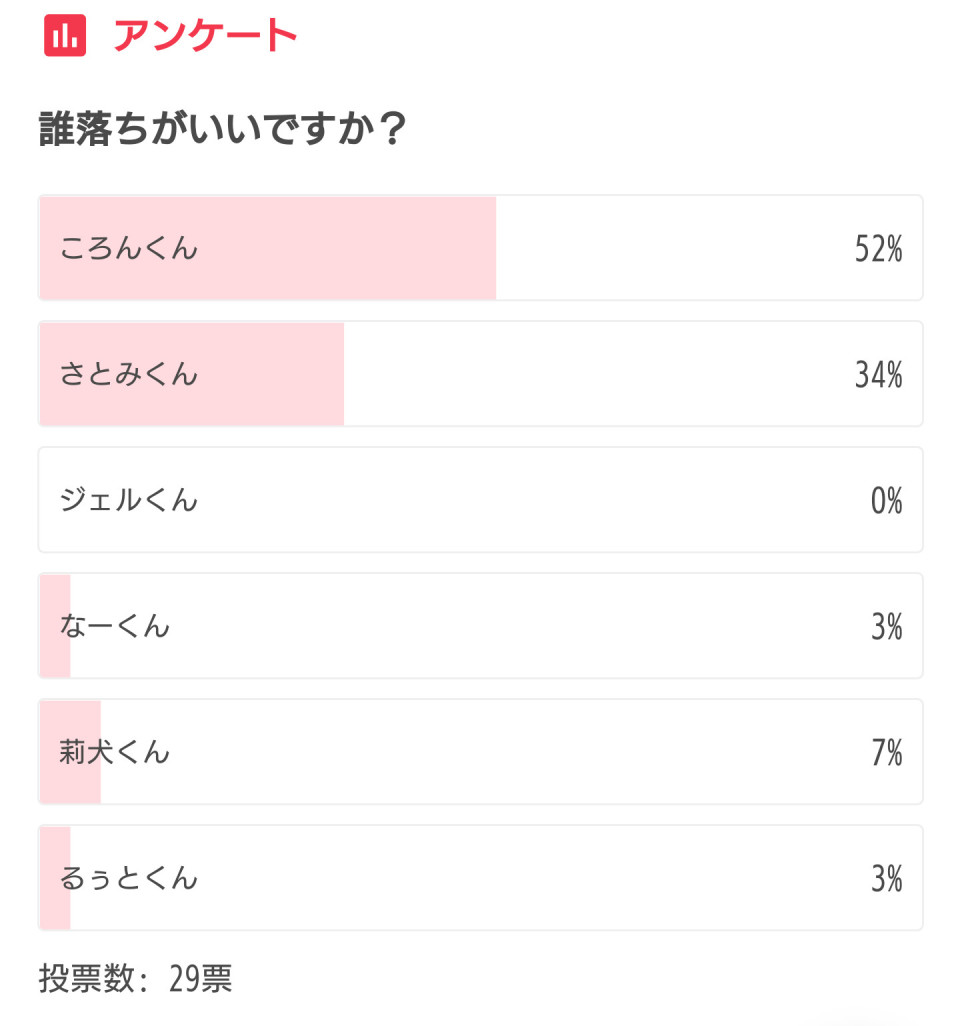Click the small pink bar for 莉犬くん

pos(70,752)
